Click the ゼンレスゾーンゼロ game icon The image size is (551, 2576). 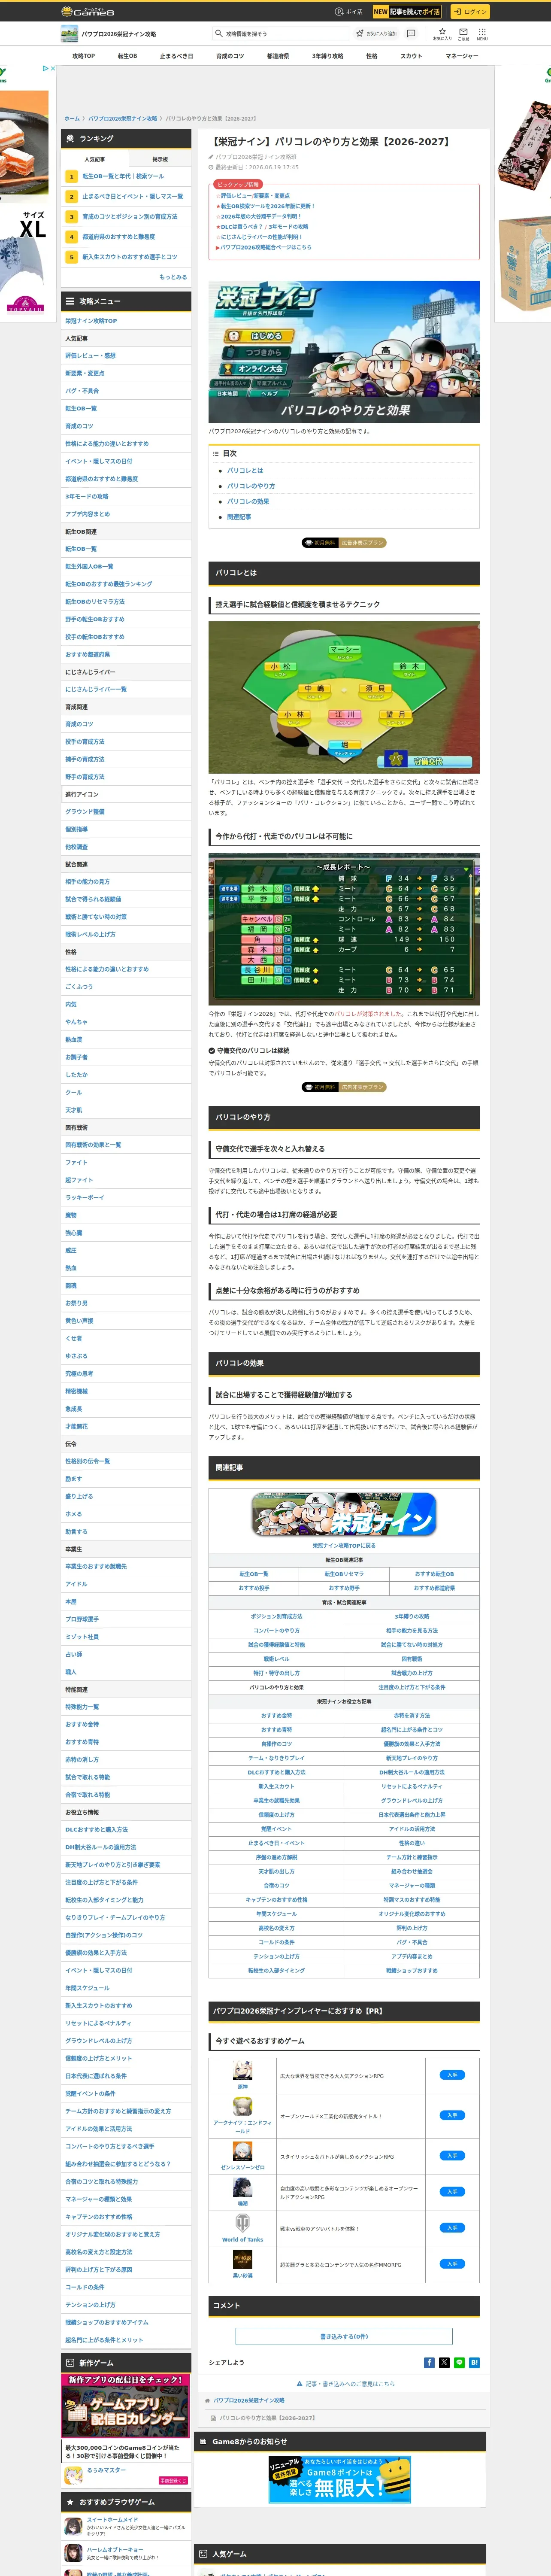[x=242, y=2152]
